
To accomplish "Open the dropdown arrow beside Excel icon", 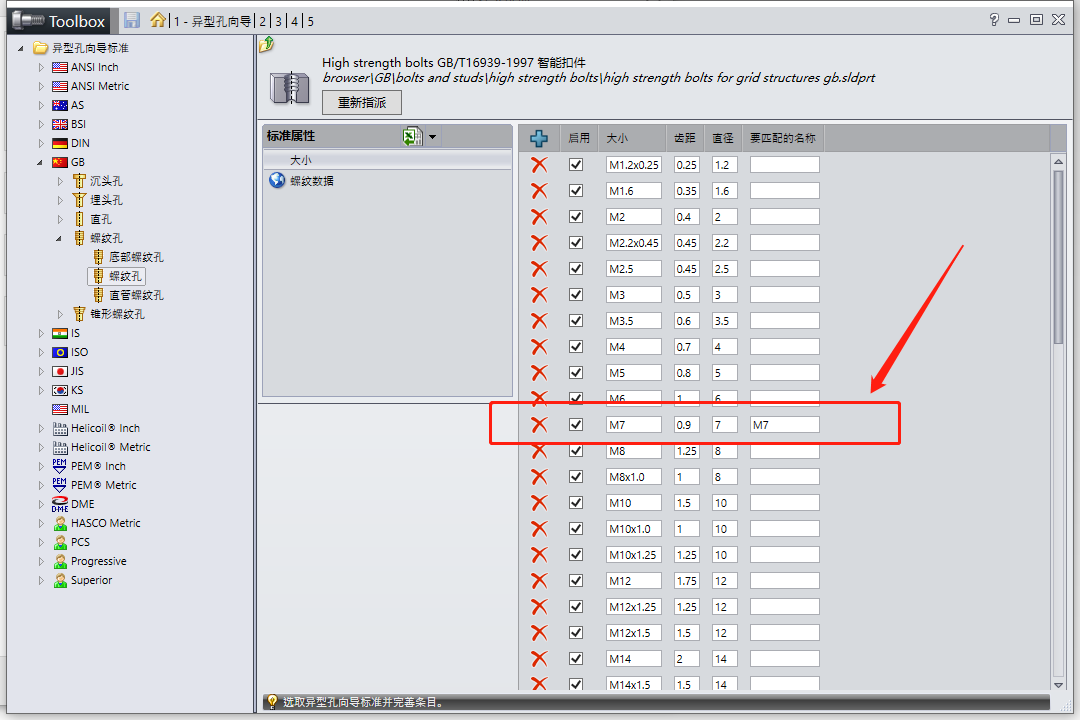I will pyautogui.click(x=432, y=138).
